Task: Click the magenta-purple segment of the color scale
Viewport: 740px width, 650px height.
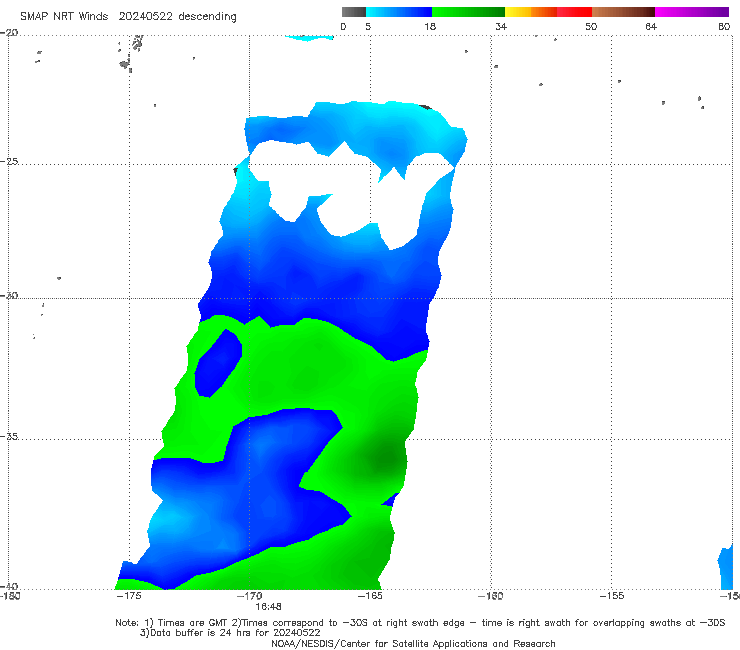Action: [692, 12]
